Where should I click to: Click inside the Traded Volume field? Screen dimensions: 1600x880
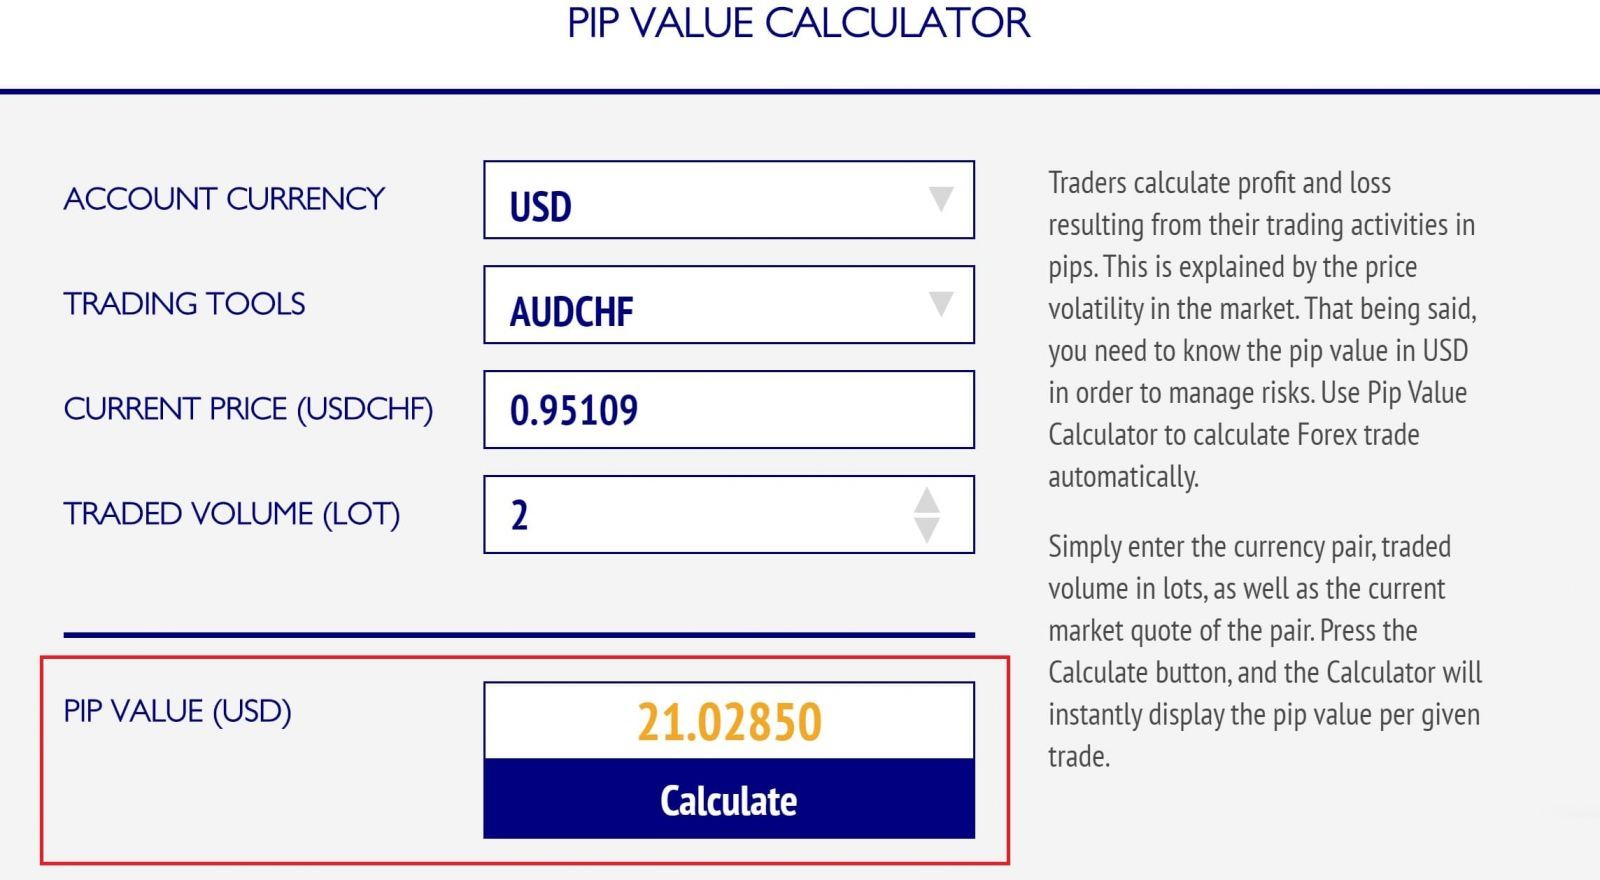tap(700, 515)
